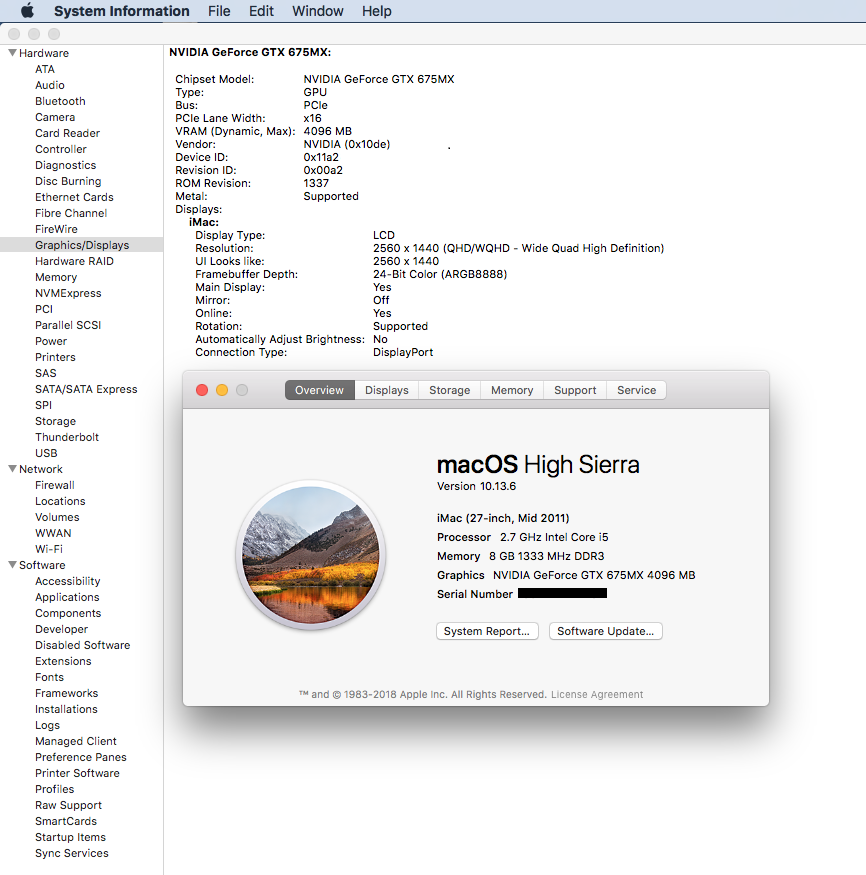Viewport: 866px width, 875px height.
Task: Select Applications under Software
Action: tap(67, 597)
